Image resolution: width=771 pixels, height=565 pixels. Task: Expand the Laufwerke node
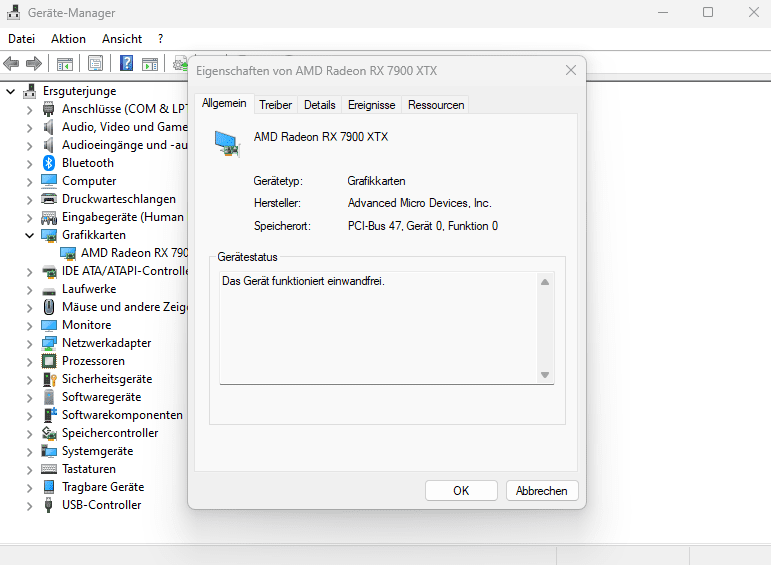point(30,290)
